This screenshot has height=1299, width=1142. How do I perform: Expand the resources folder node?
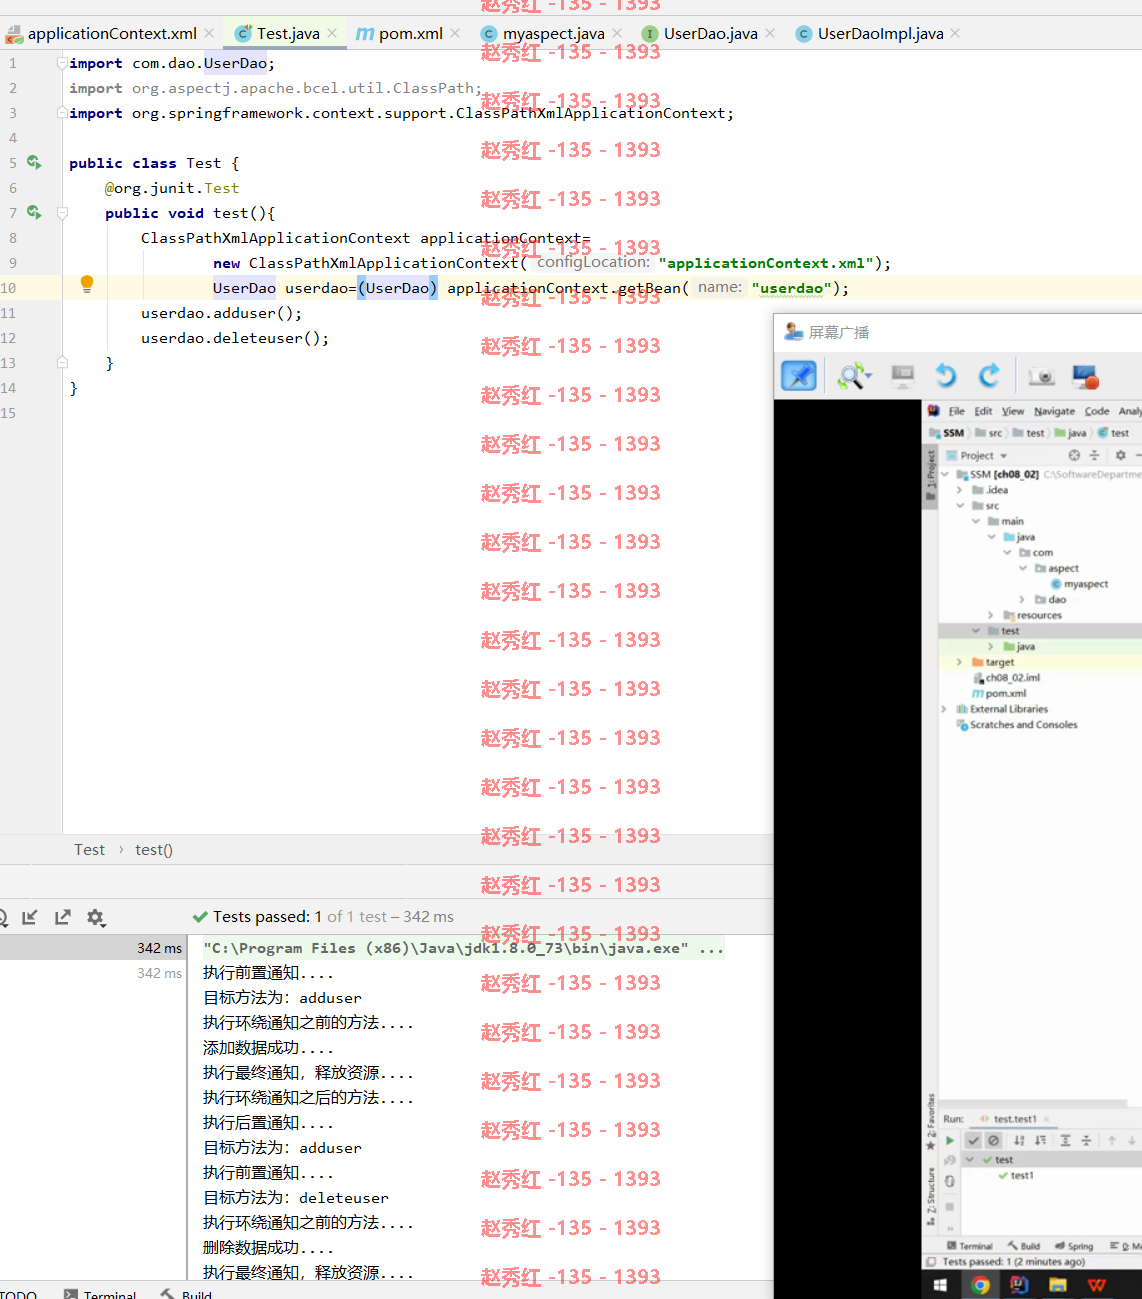(x=991, y=615)
